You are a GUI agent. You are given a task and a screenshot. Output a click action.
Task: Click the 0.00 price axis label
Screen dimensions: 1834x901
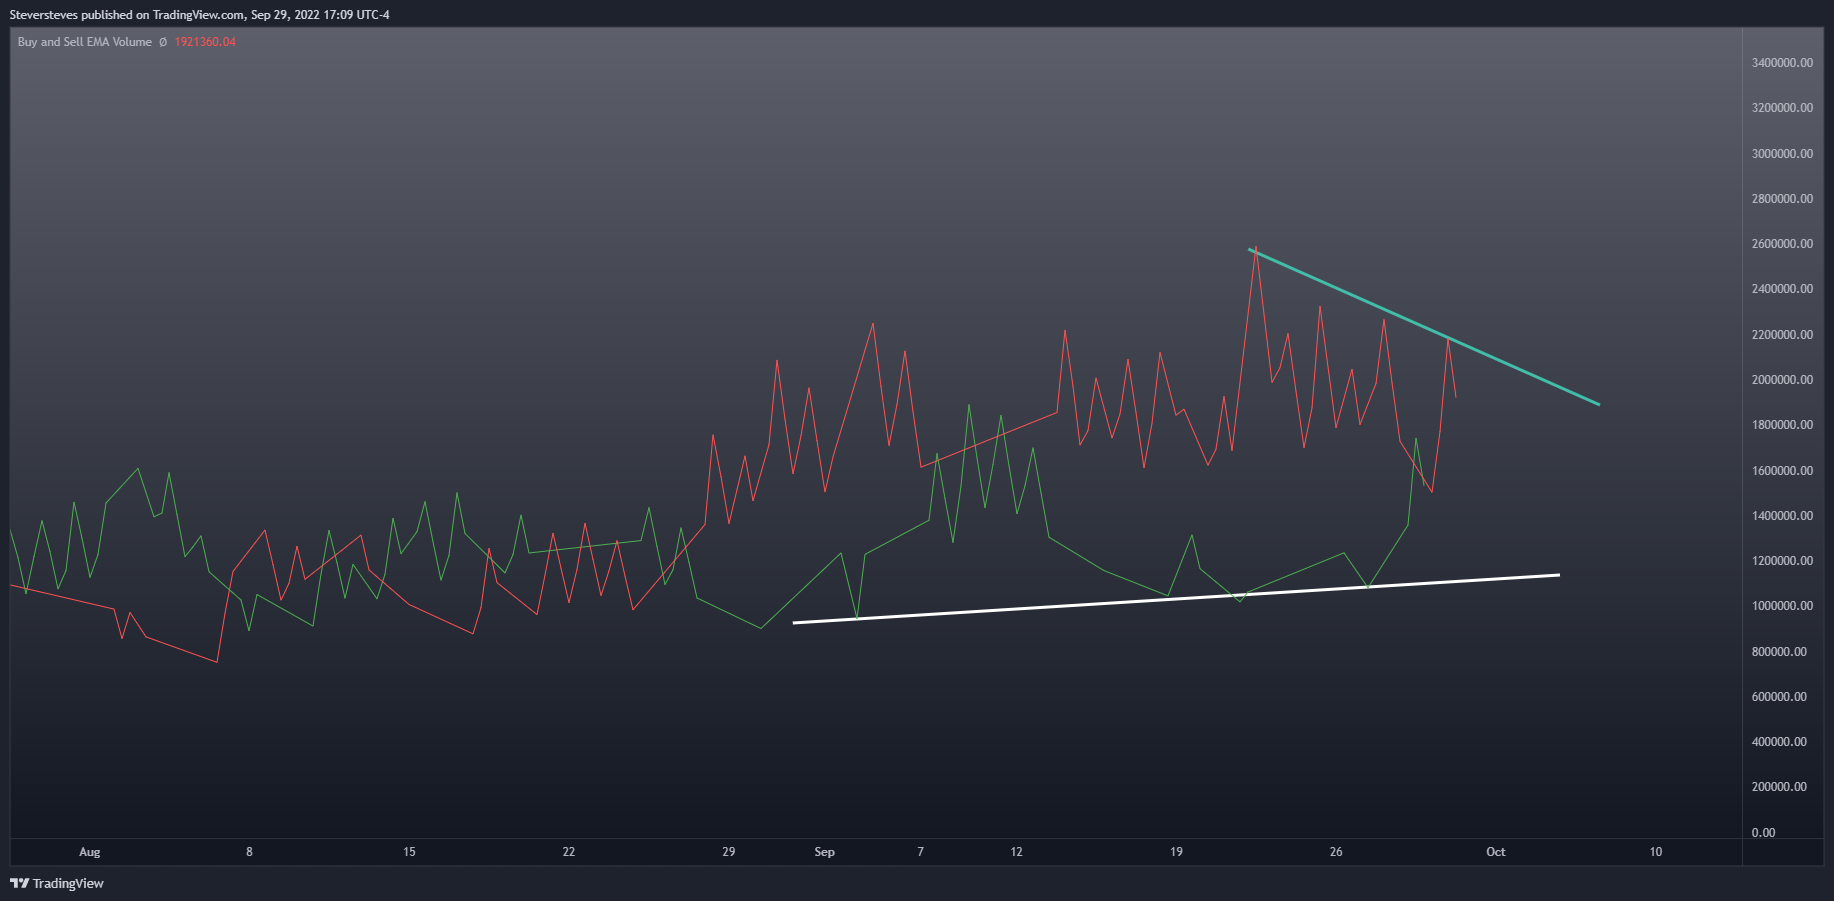tap(1763, 833)
